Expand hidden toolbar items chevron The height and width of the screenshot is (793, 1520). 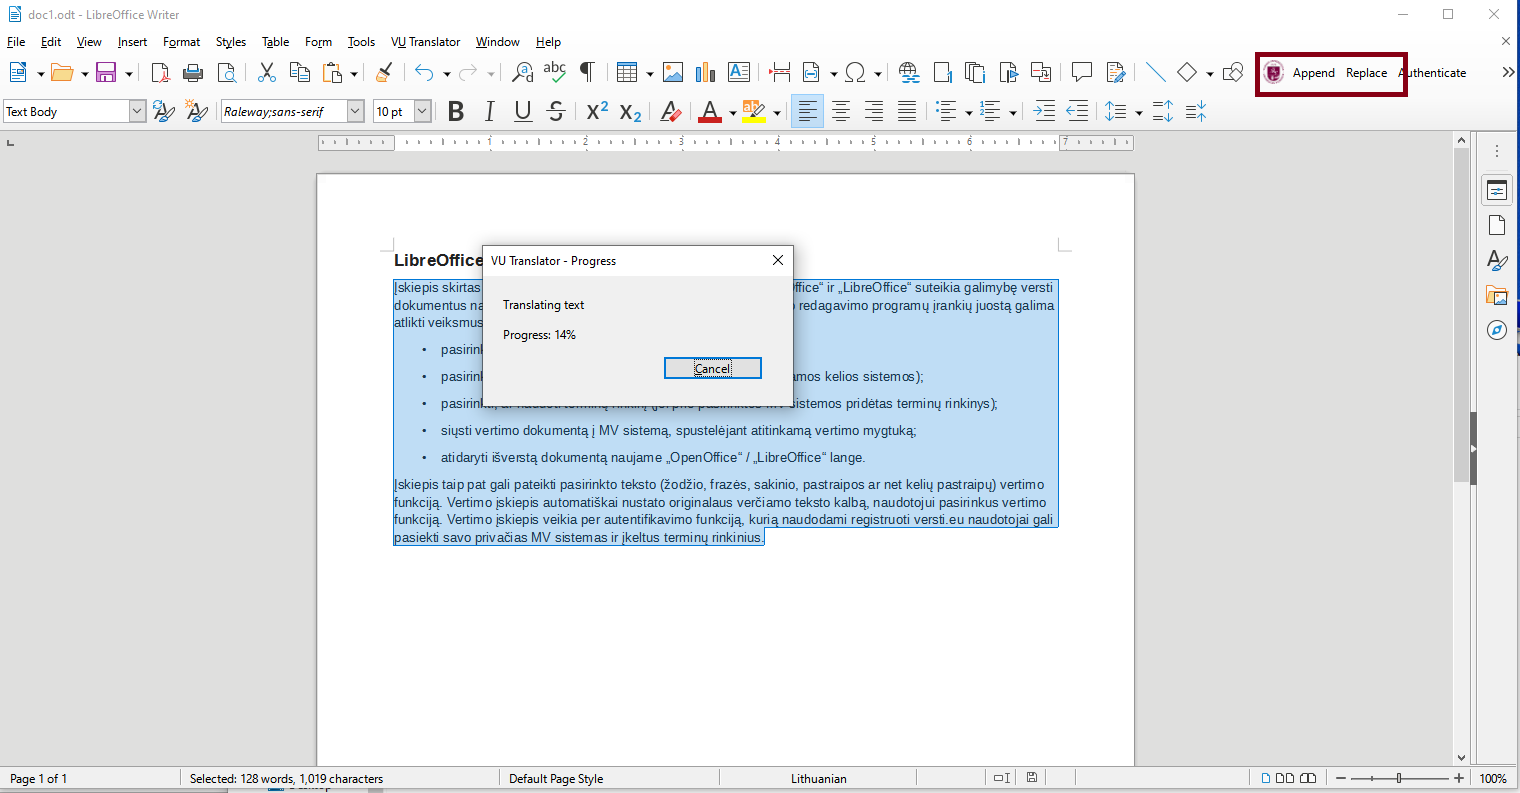coord(1508,73)
